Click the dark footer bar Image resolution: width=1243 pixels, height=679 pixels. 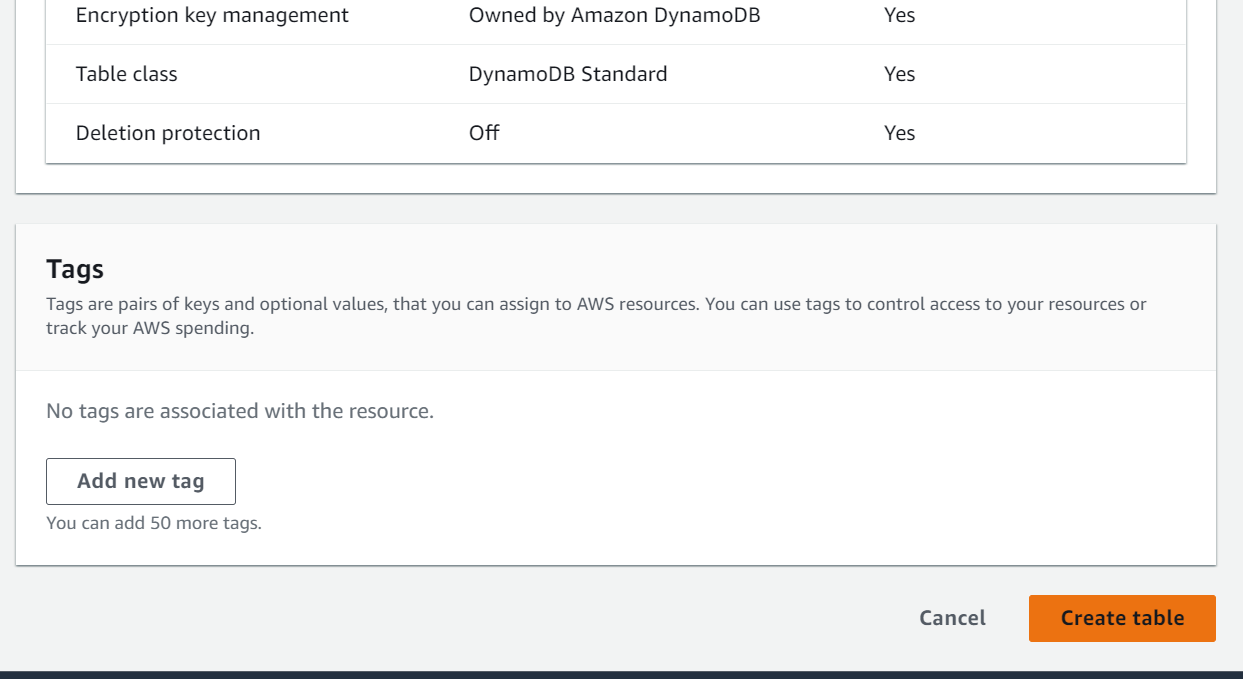tap(621, 673)
